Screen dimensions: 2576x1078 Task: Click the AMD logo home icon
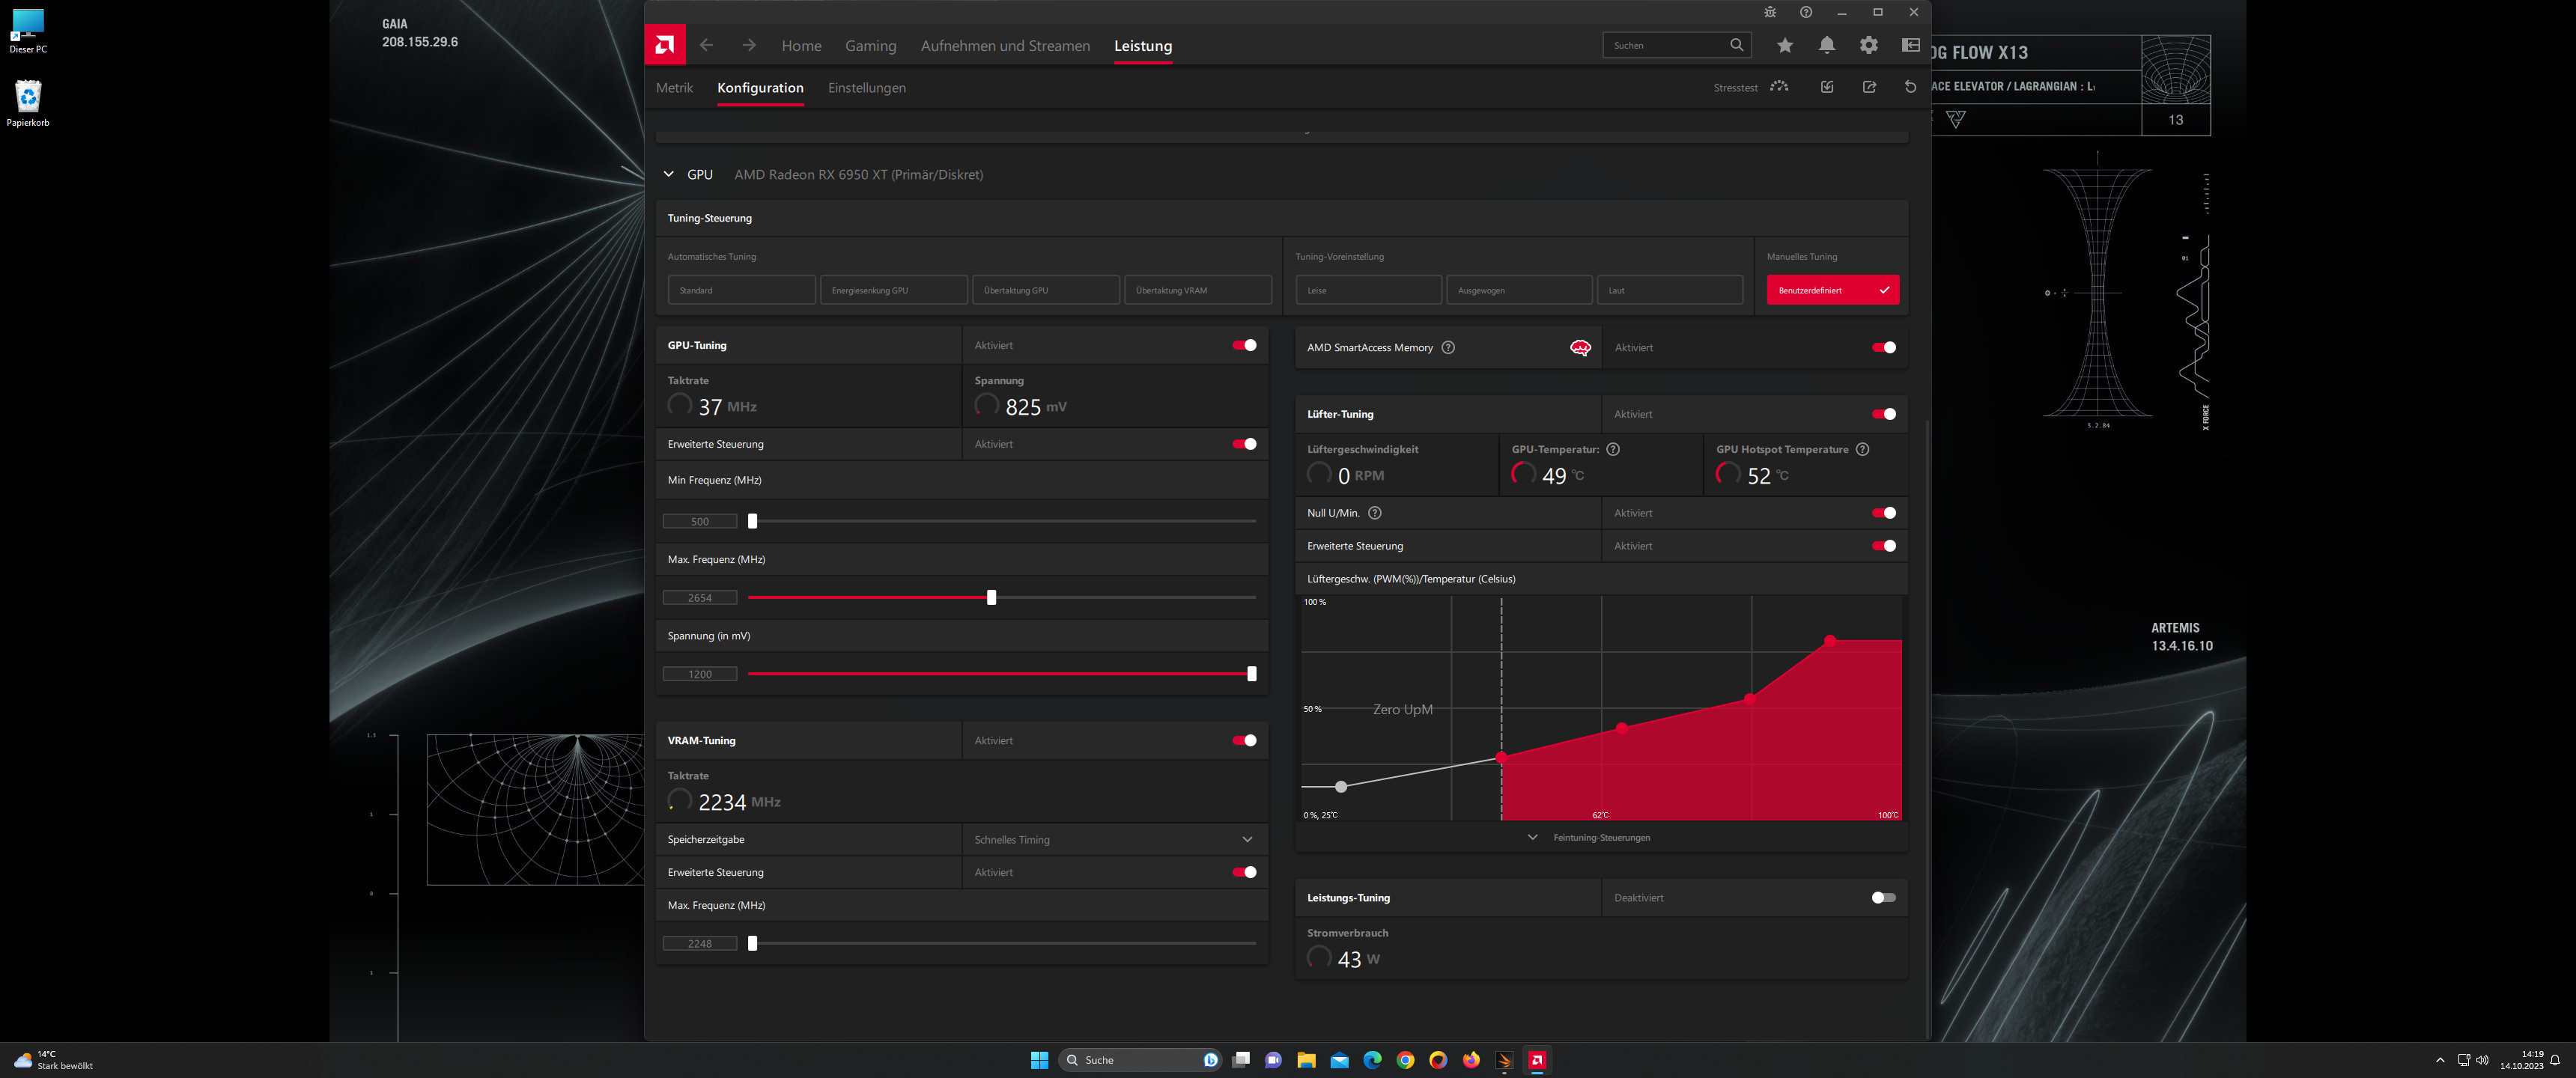click(665, 45)
